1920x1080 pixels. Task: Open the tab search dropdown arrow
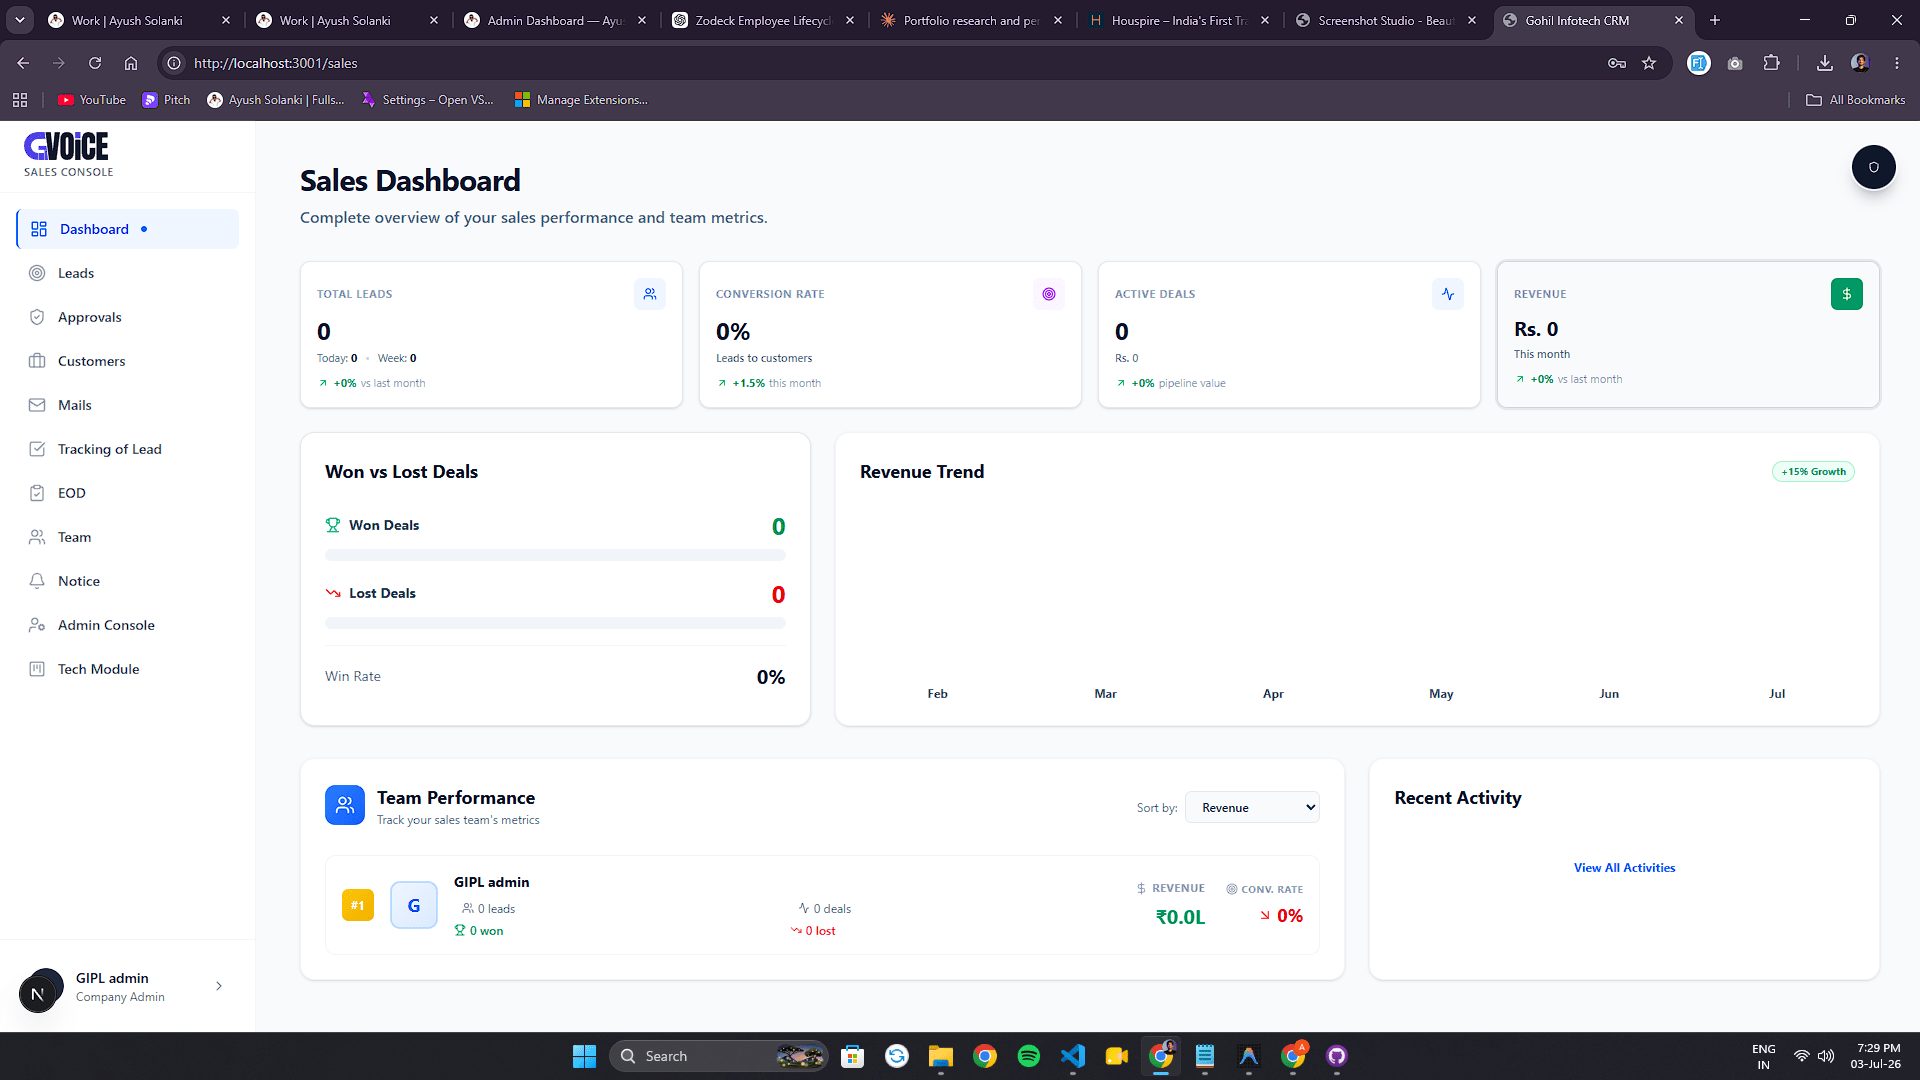click(x=20, y=20)
